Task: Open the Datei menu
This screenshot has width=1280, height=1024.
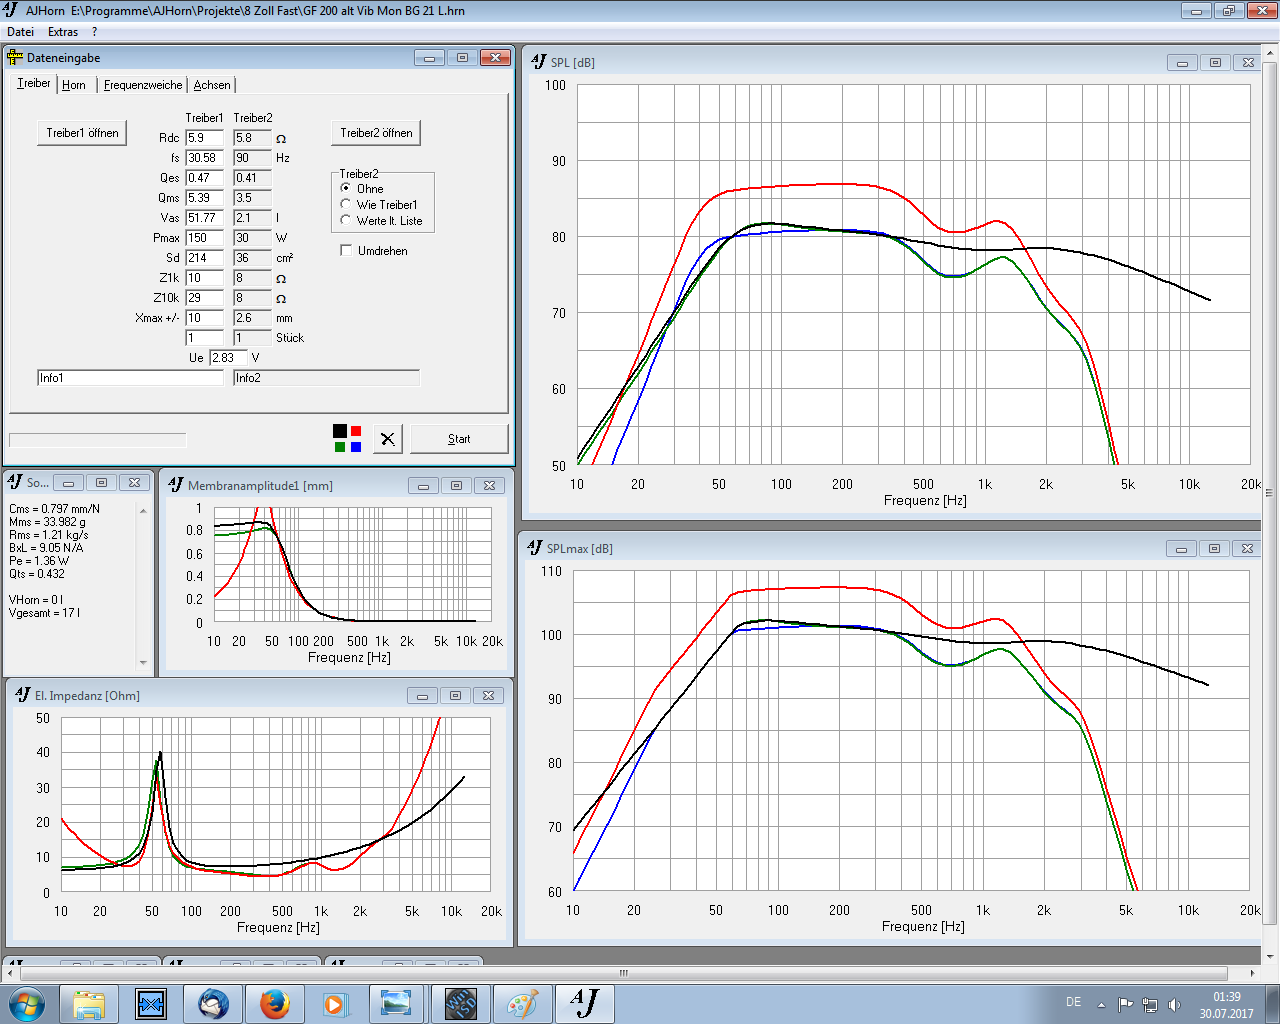Action: pyautogui.click(x=20, y=32)
